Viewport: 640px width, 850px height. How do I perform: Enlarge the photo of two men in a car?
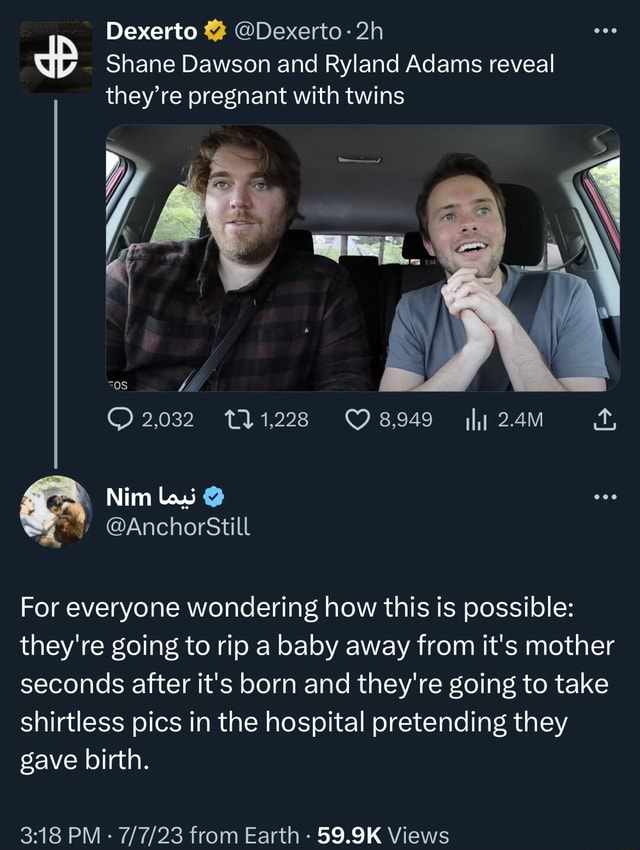[363, 258]
